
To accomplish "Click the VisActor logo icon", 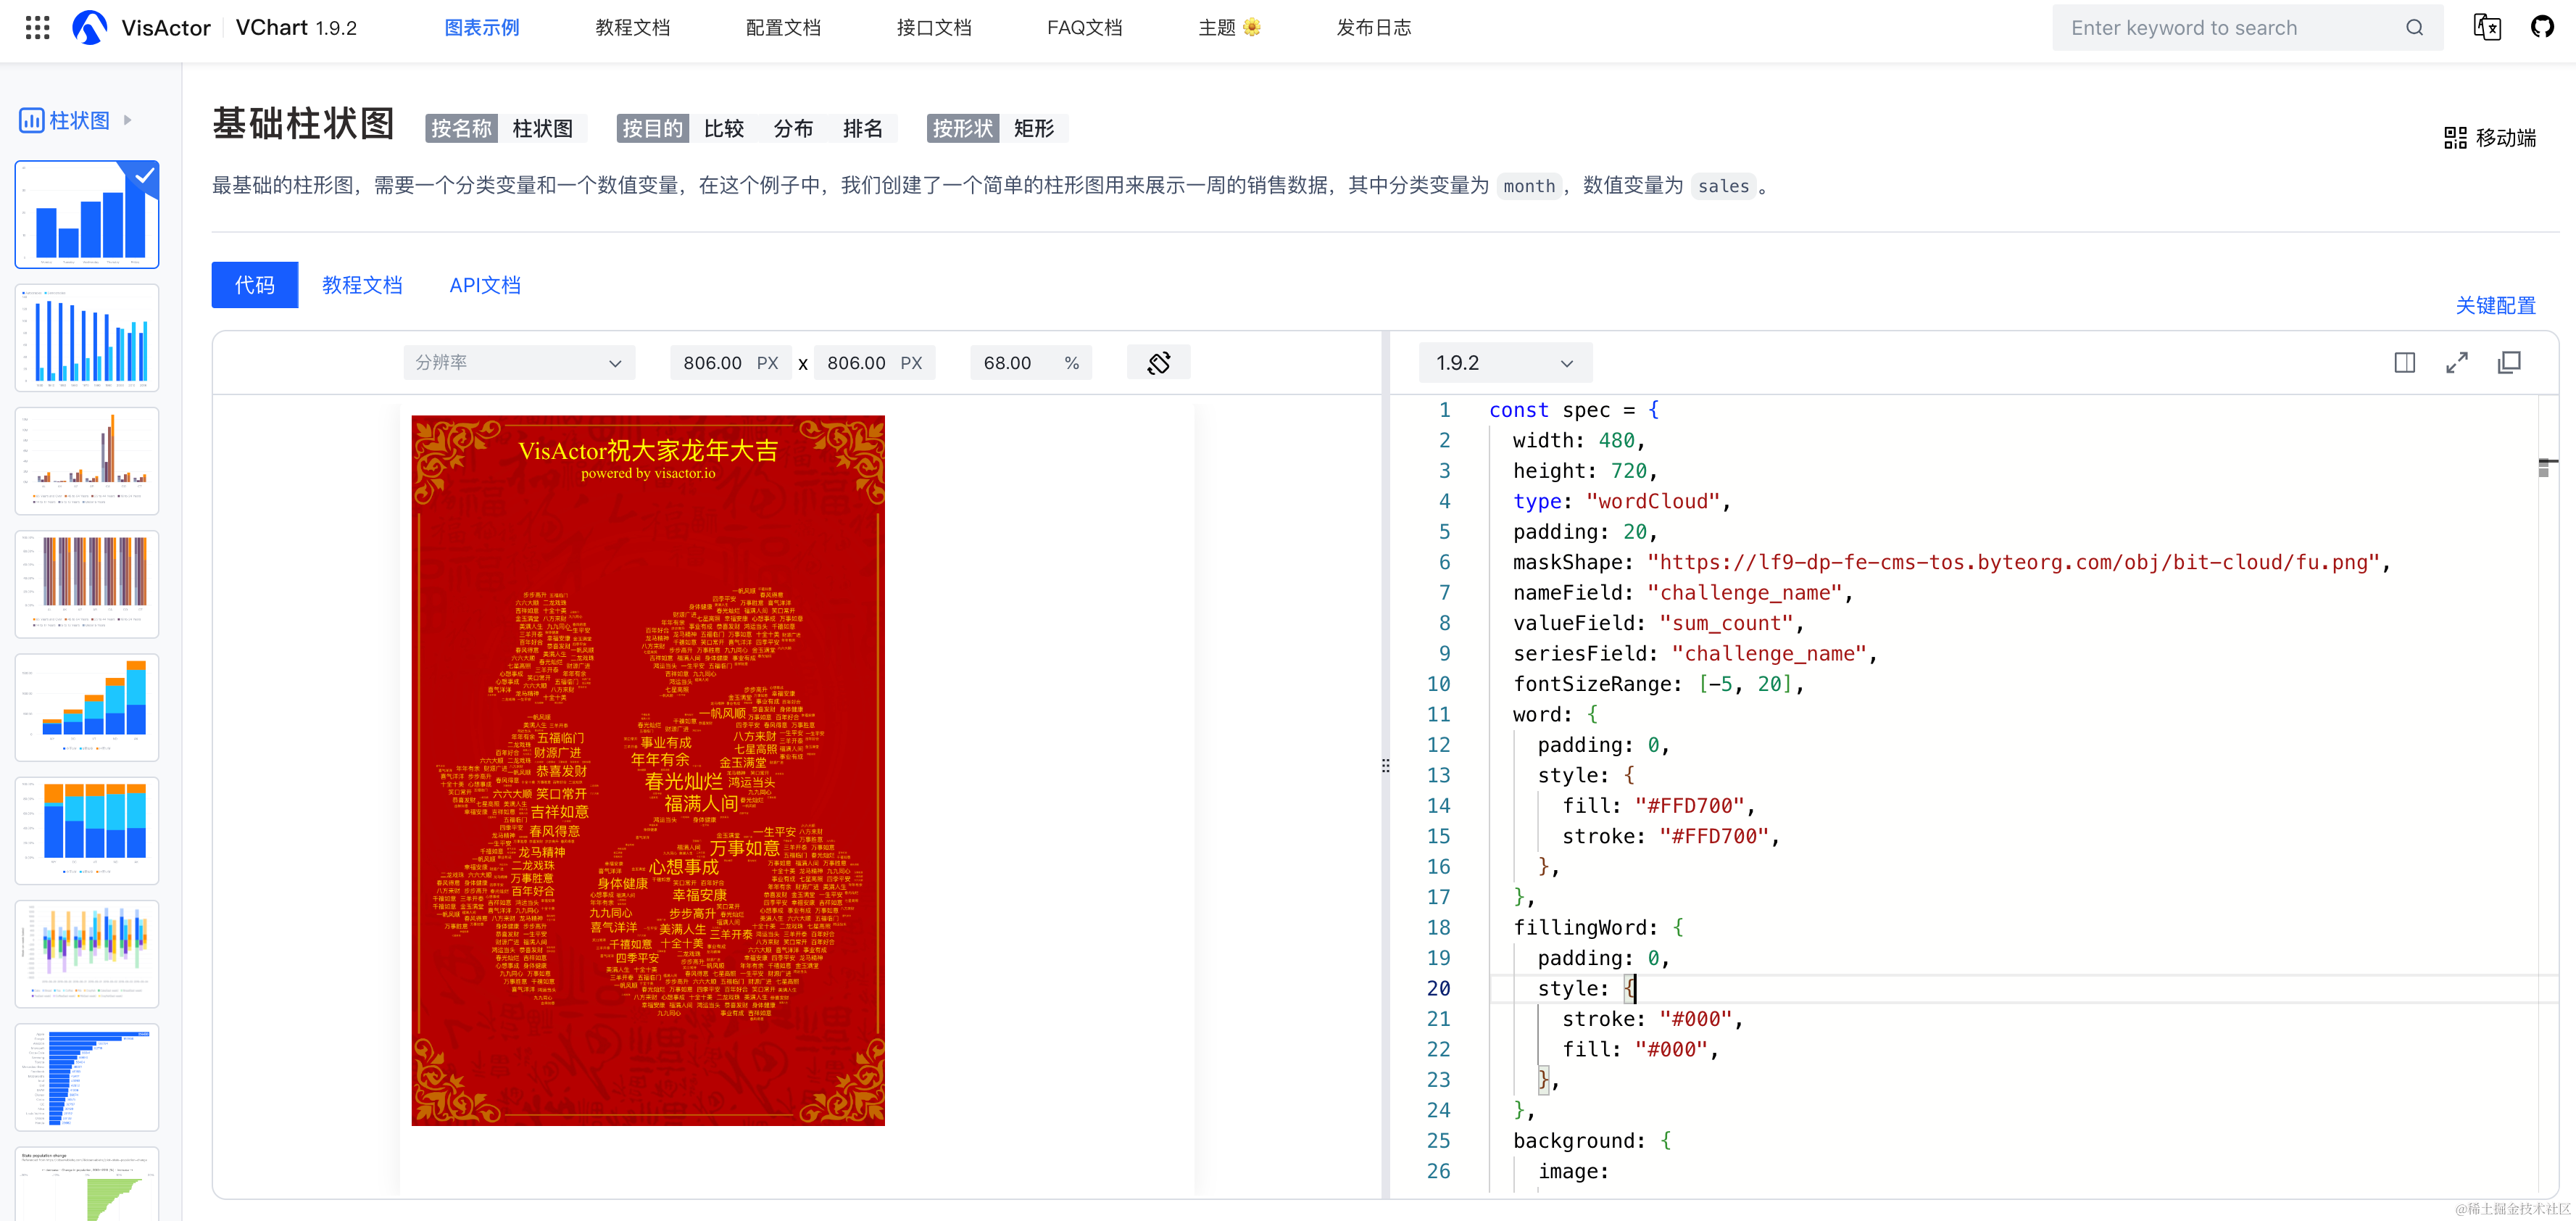I will (90, 27).
